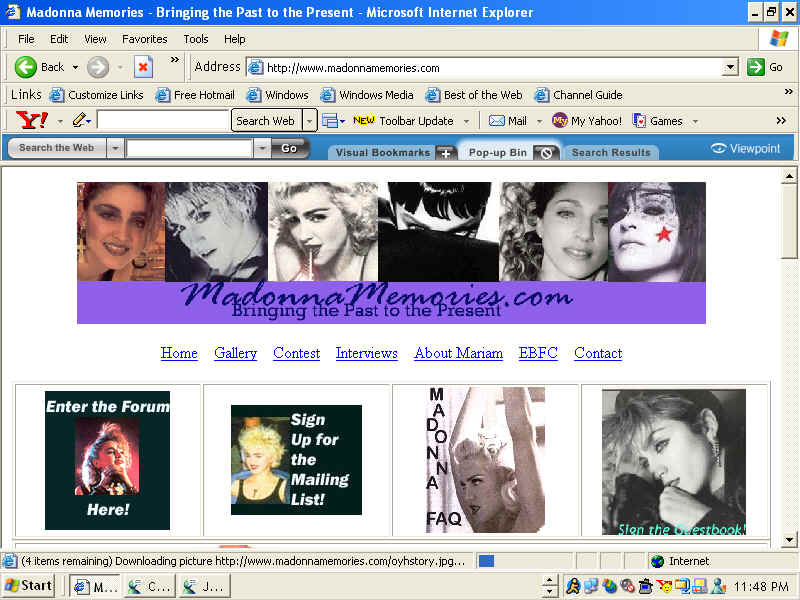Open the Viewpoint search field history dropdown

click(x=261, y=148)
